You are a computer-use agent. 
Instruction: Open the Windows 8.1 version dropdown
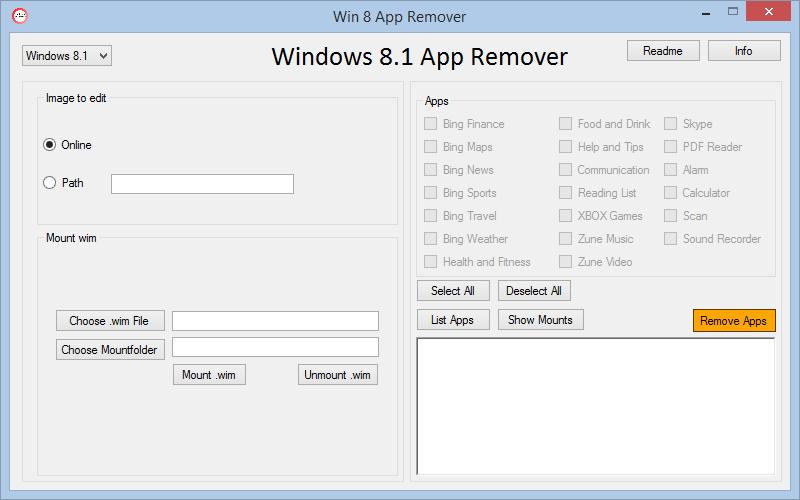tap(67, 56)
